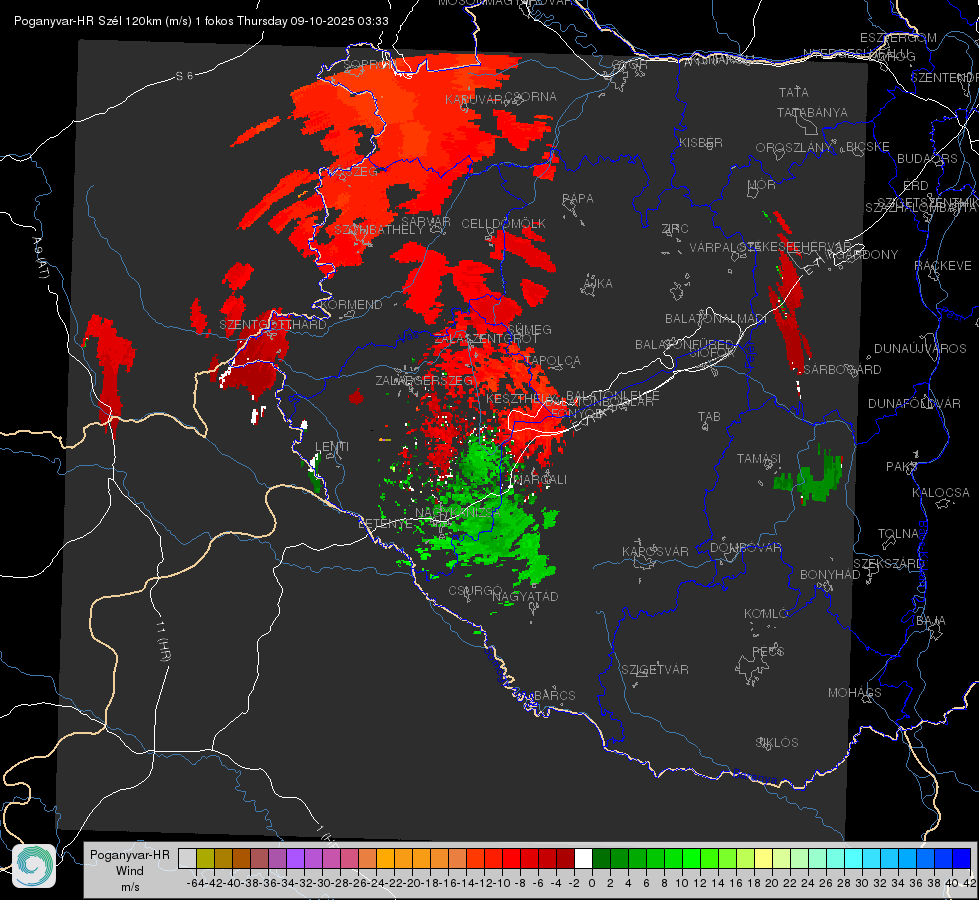Viewport: 979px width, 900px height.
Task: Click the SUMEG city label
Action: tap(529, 329)
